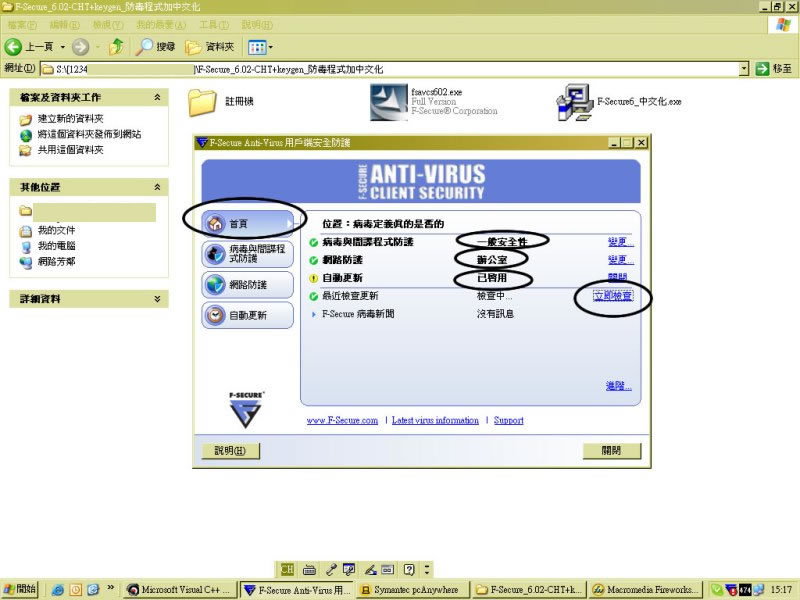
Task: Open 病毒與間諜程式防護 section in sidebar
Action: tap(248, 254)
